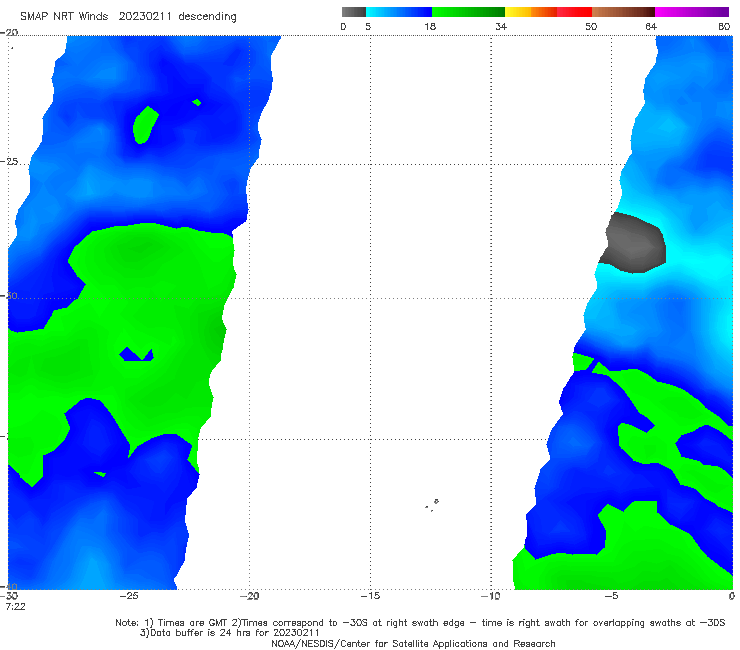Viewport: 740px width, 650px height.
Task: Click the colorbar label '50'
Action: point(591,27)
